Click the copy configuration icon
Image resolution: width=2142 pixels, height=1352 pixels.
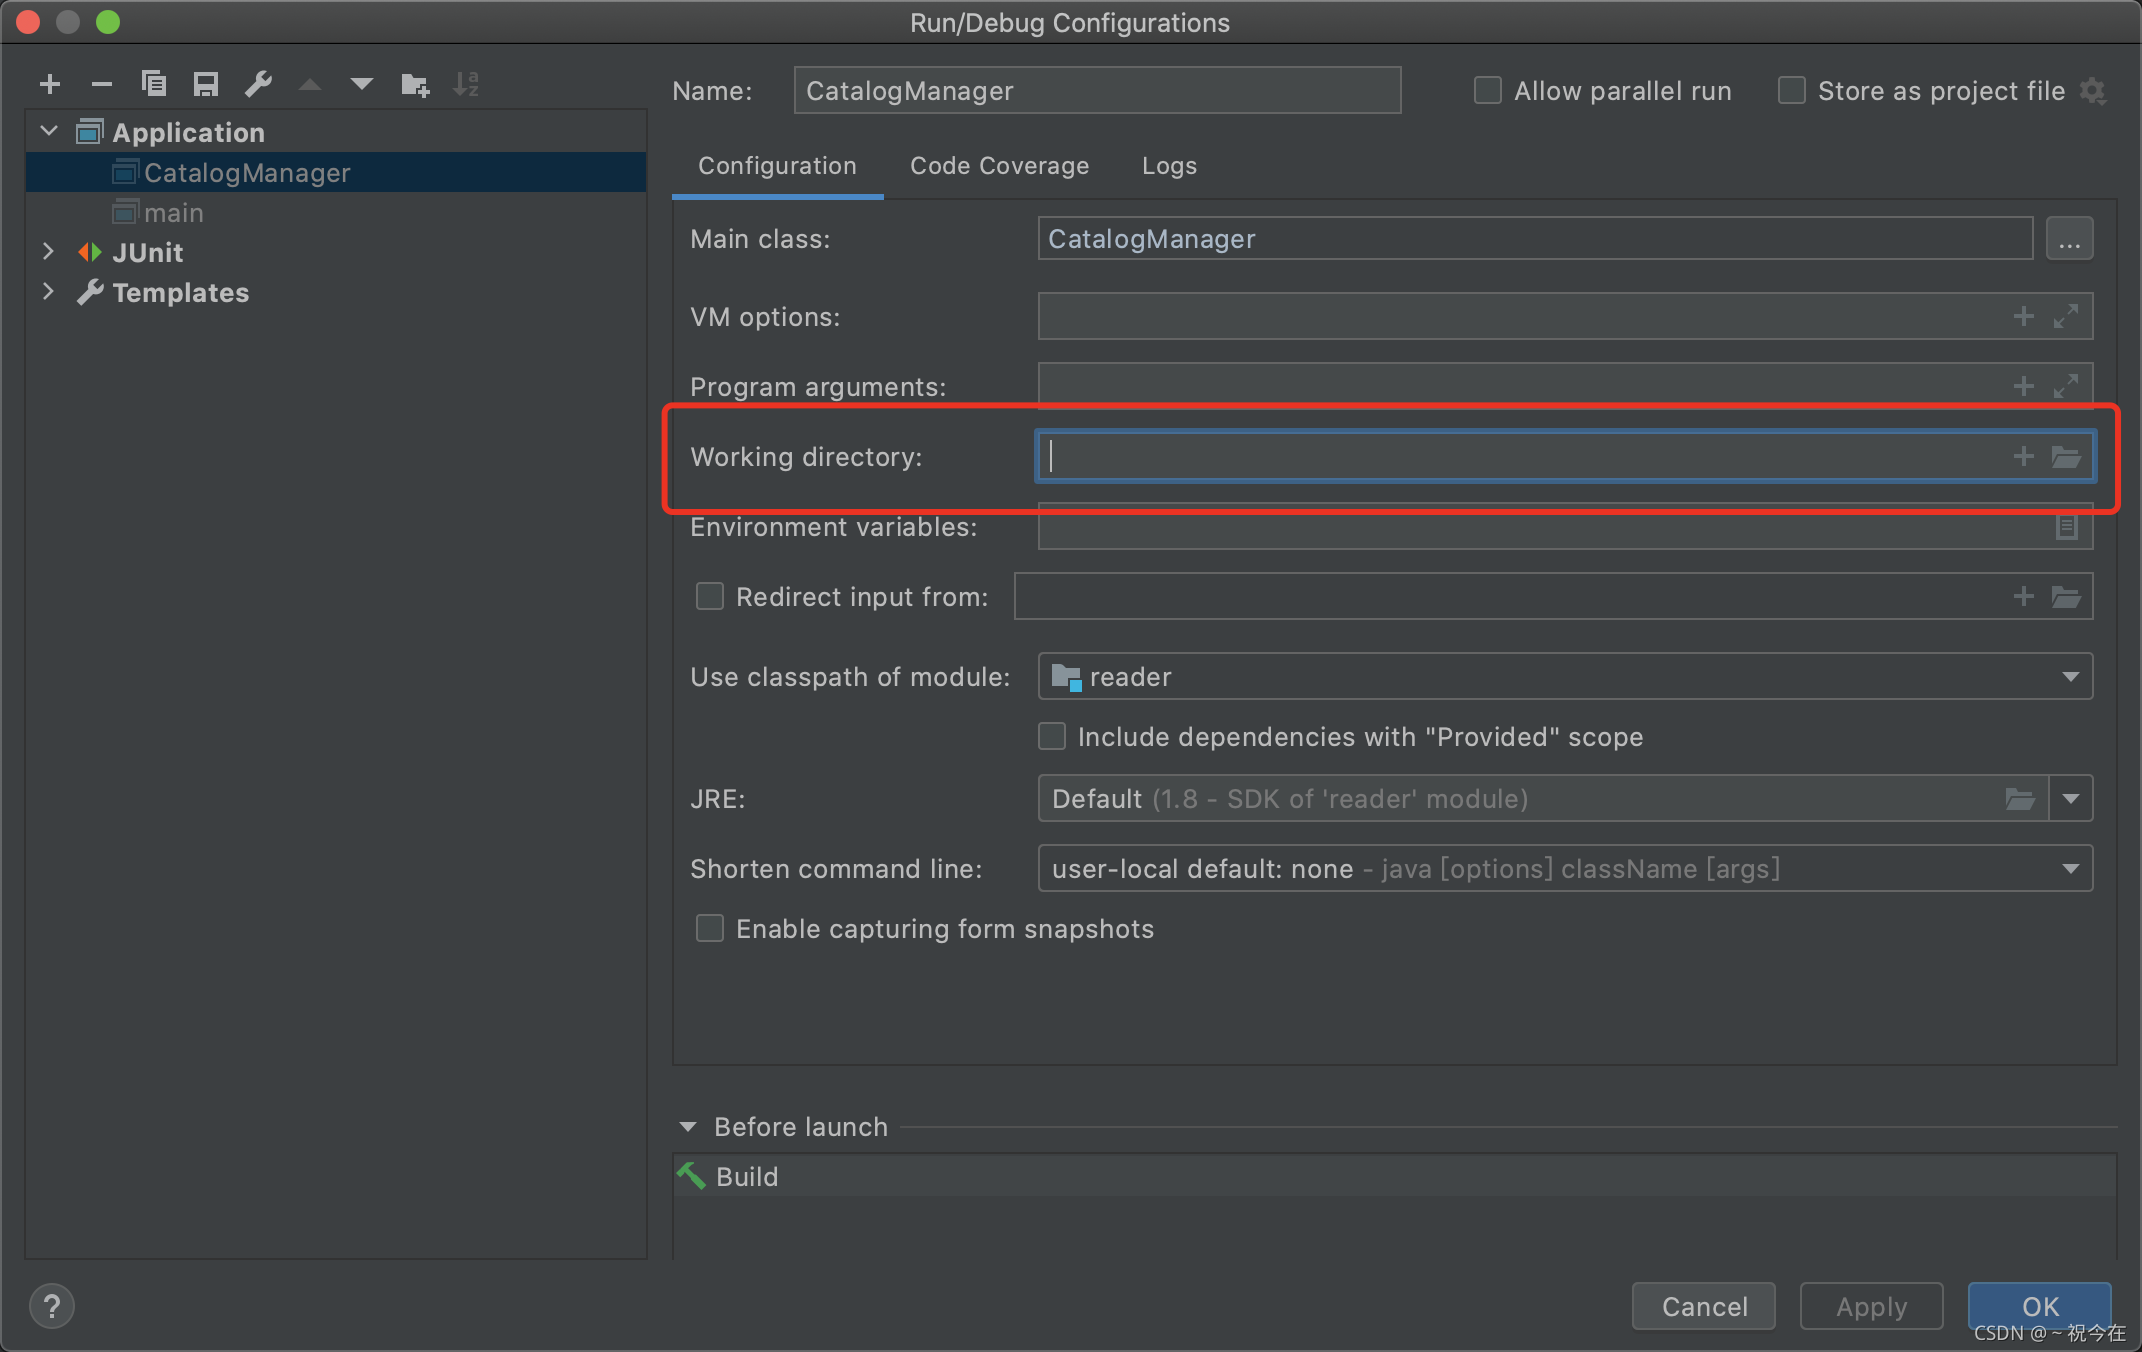coord(154,85)
